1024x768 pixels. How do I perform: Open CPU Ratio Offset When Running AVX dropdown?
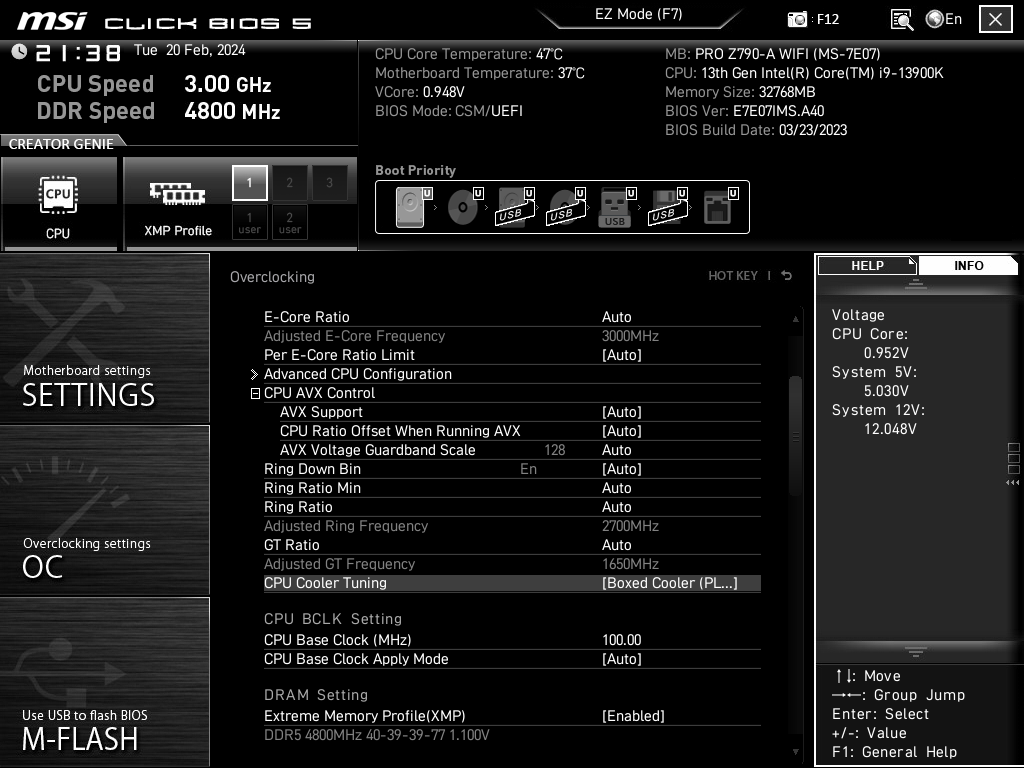(622, 431)
